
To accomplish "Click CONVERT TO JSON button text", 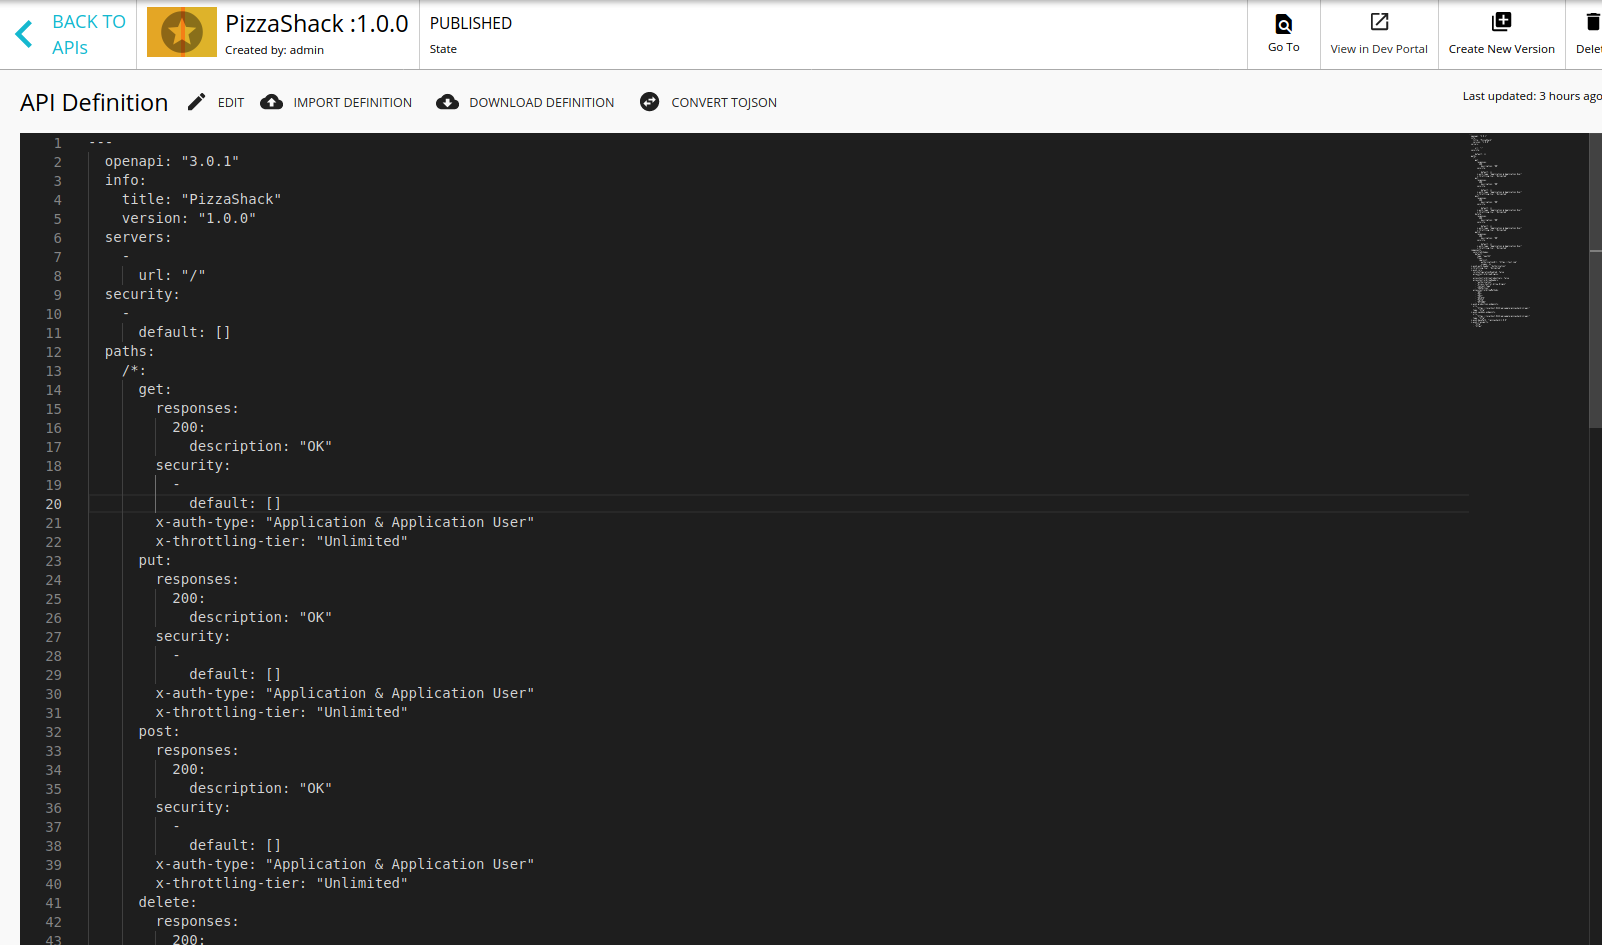I will (724, 103).
